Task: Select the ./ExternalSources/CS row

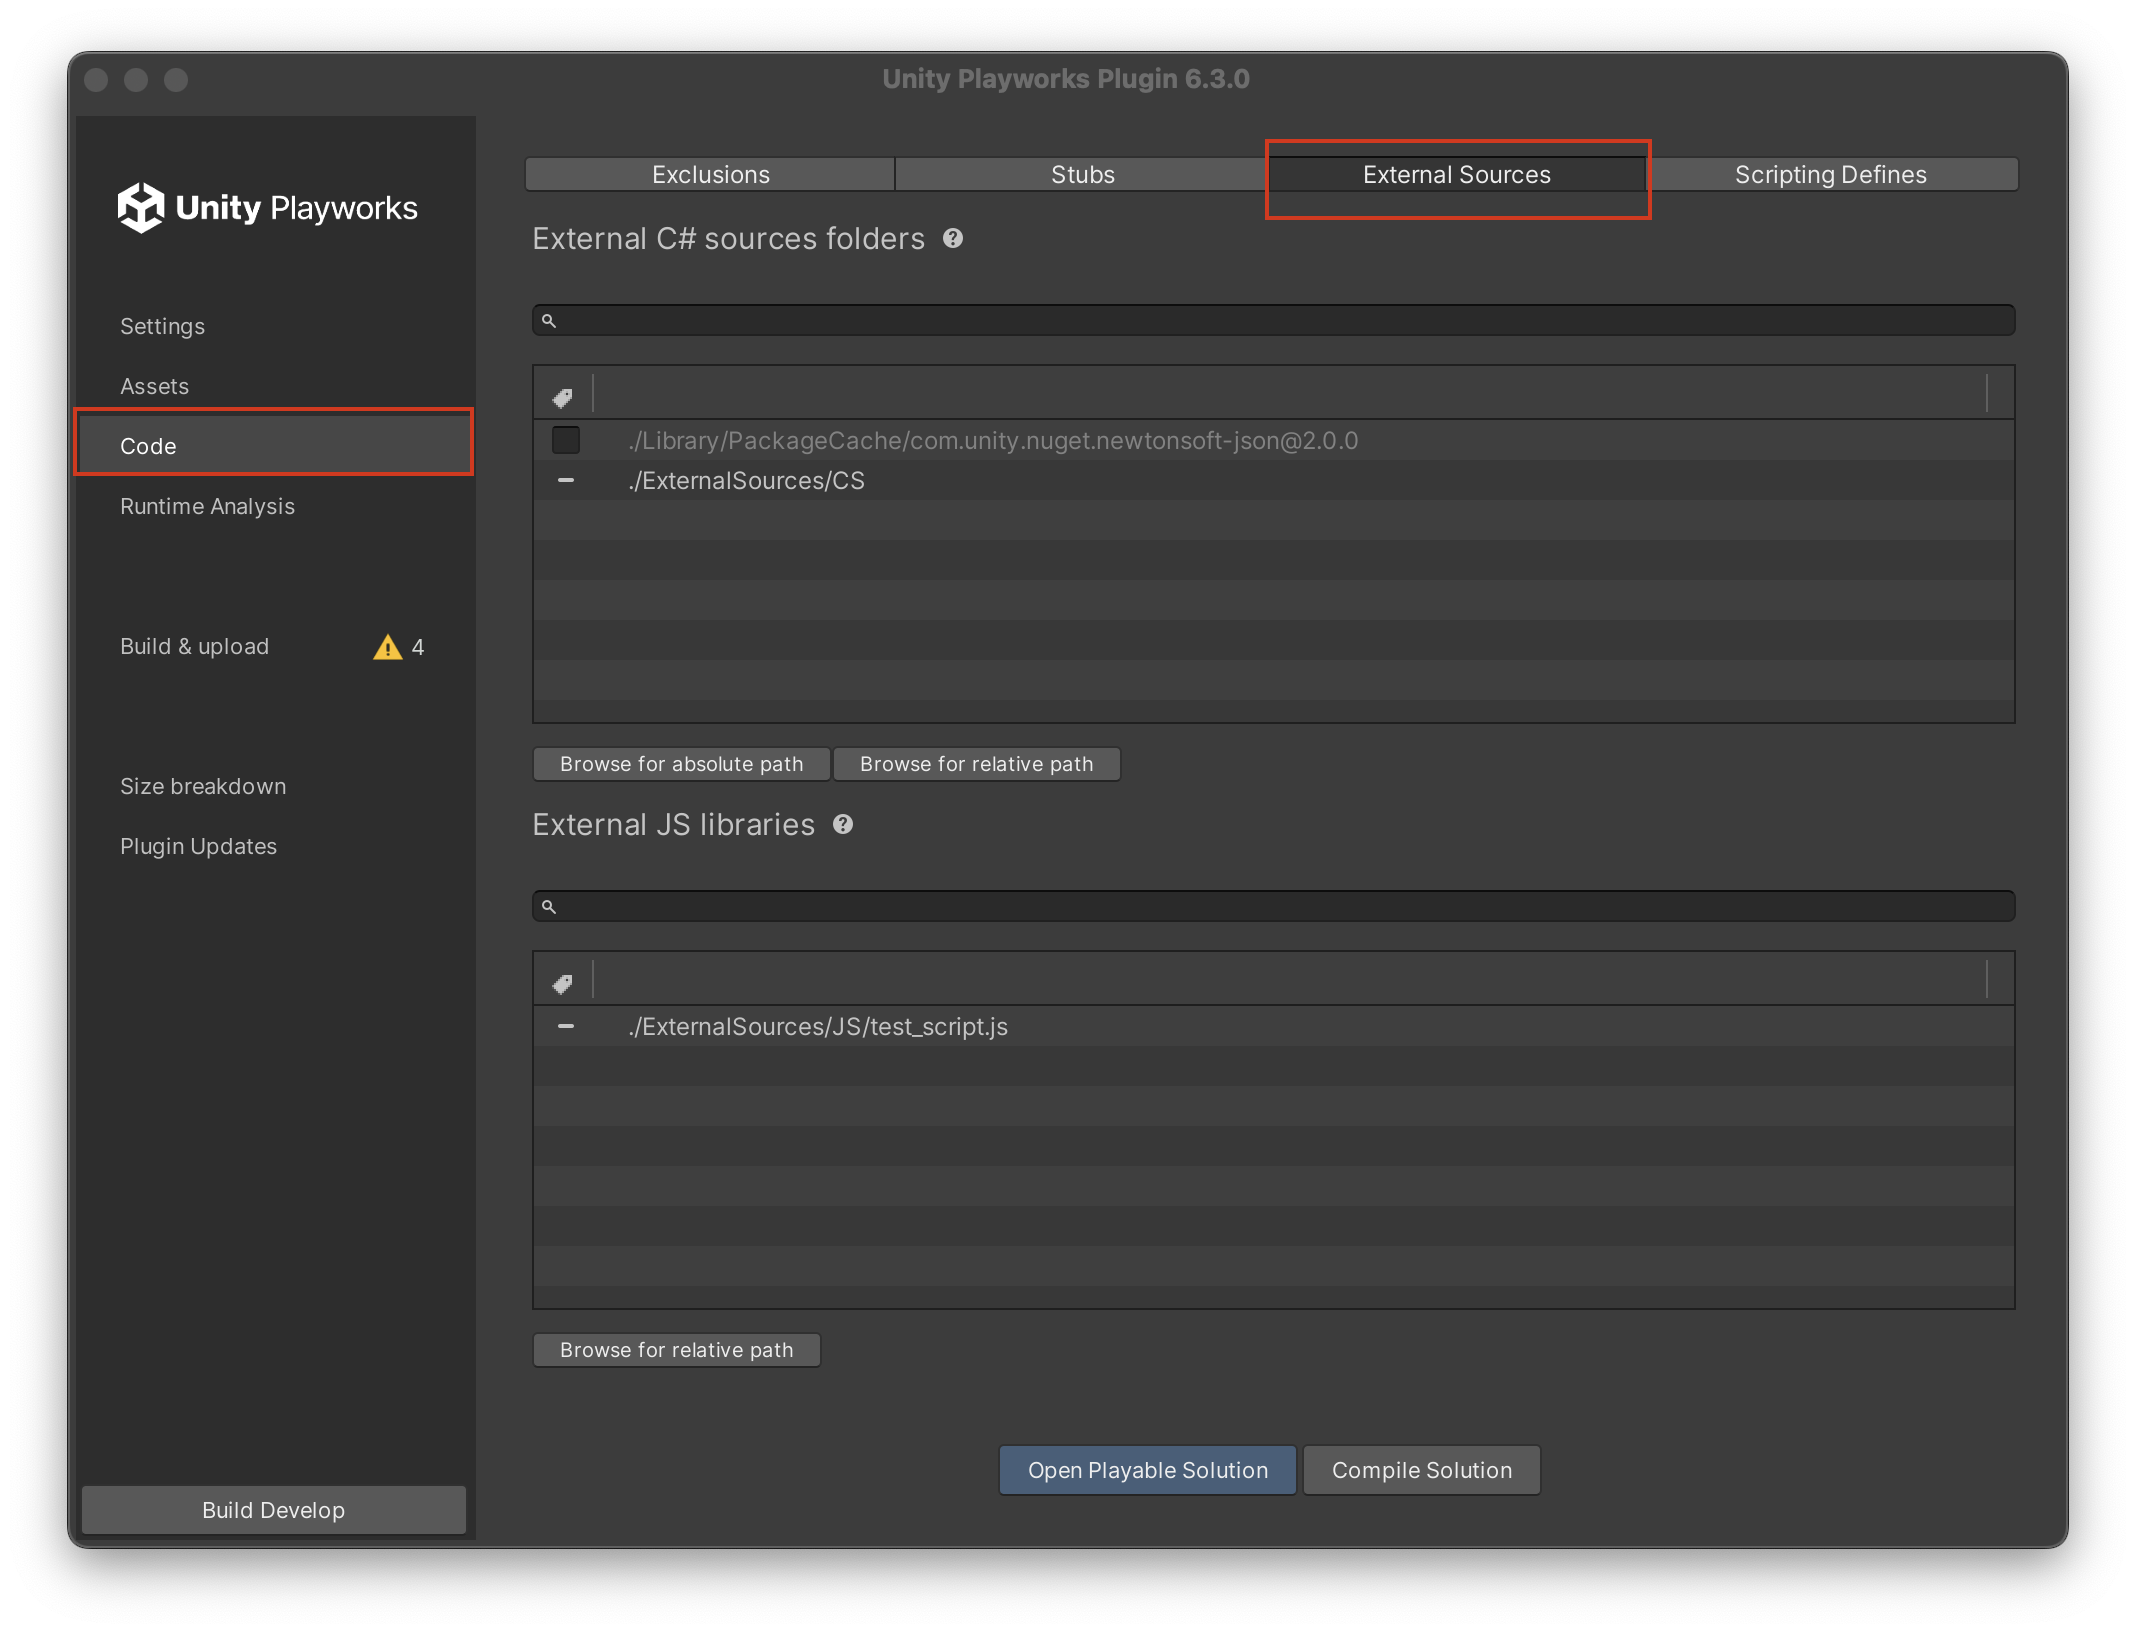Action: 1273,480
